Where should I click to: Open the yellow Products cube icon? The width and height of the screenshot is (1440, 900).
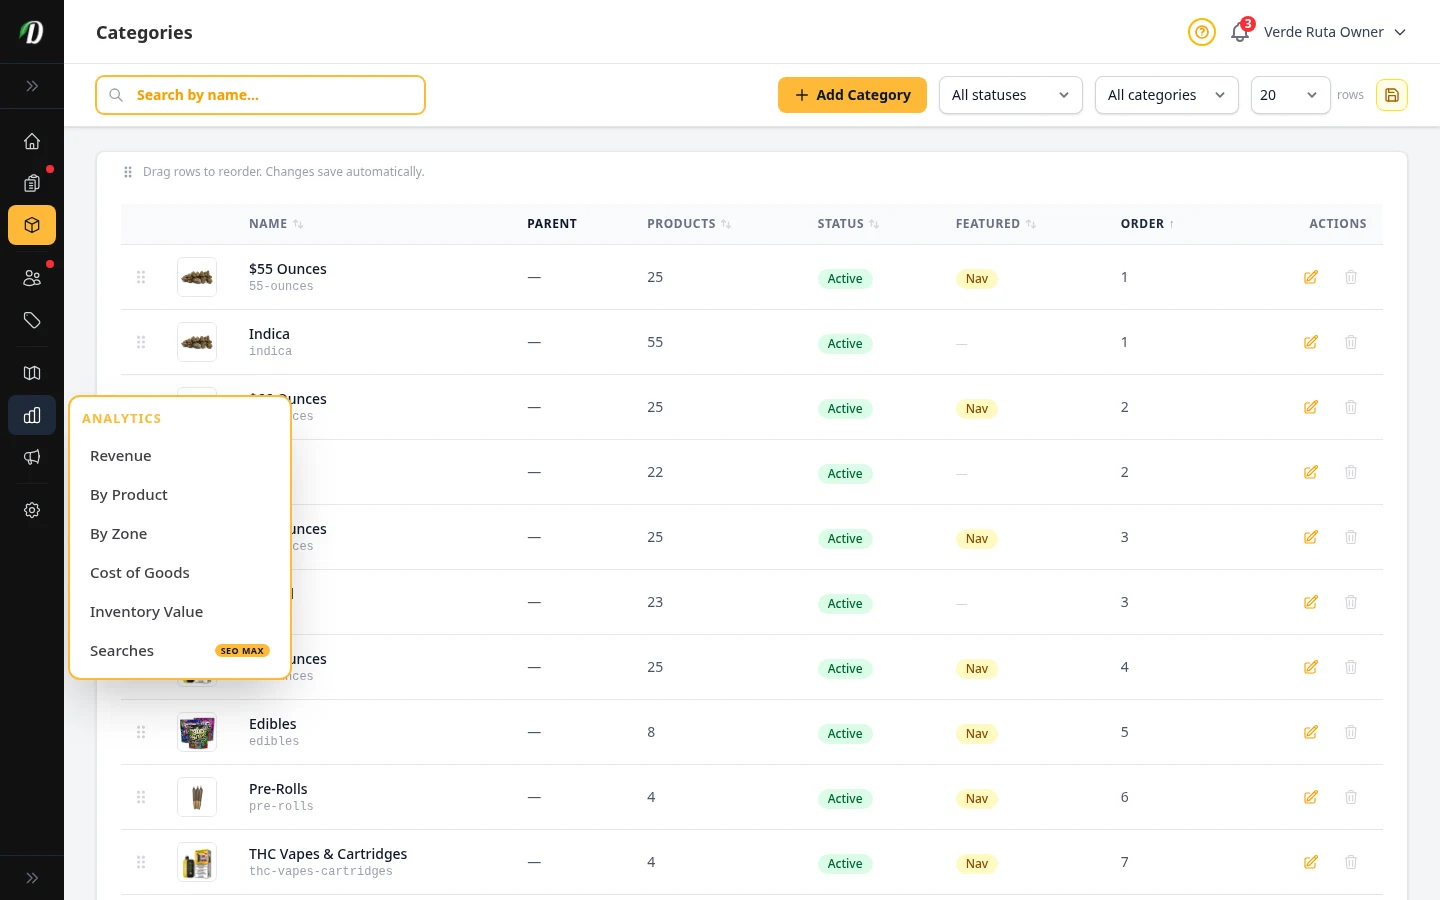point(32,225)
